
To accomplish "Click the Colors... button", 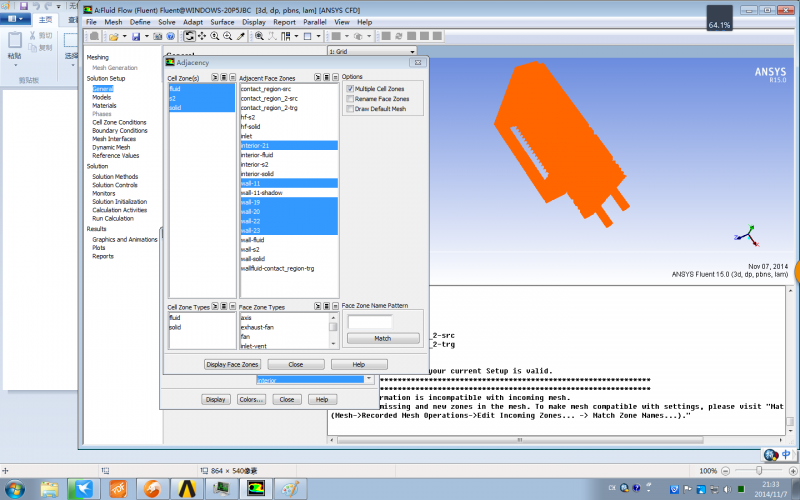I will [252, 399].
